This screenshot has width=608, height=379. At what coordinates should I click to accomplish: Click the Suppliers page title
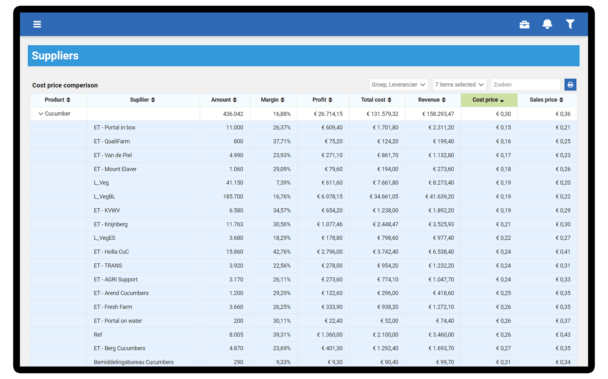point(55,56)
